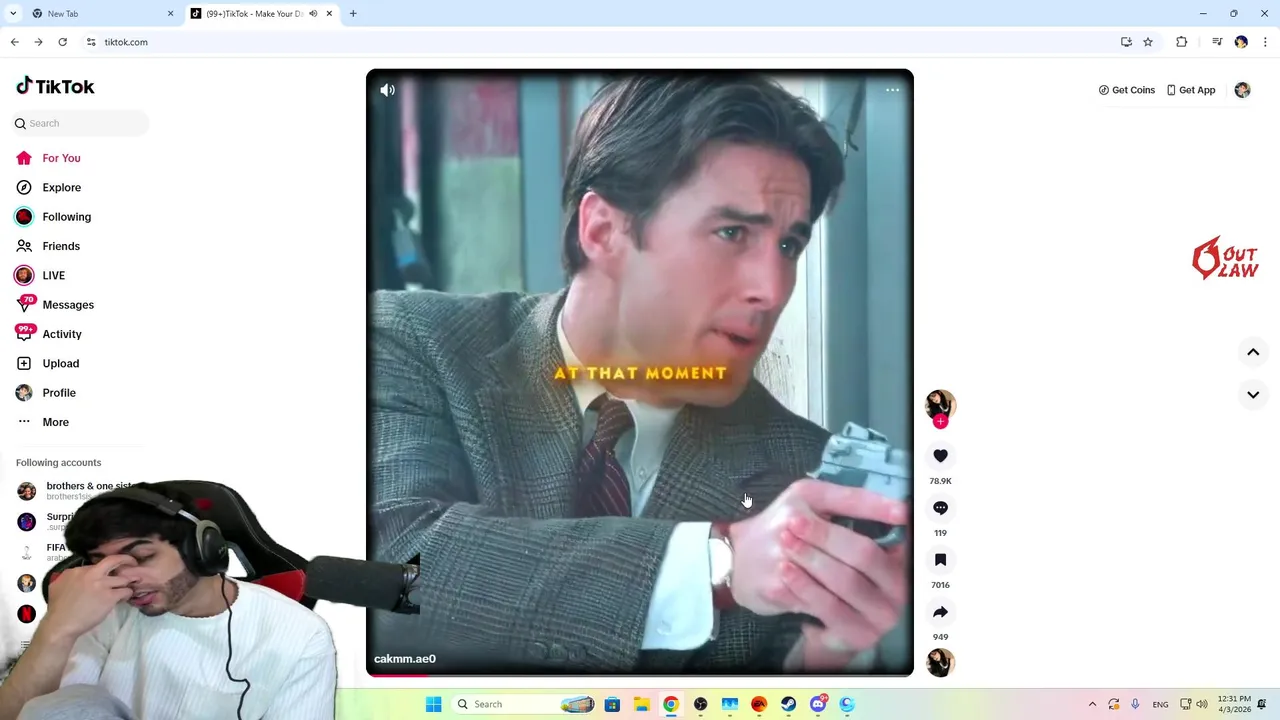Viewport: 1280px width, 720px height.
Task: Install app icon in address bar
Action: (1126, 42)
